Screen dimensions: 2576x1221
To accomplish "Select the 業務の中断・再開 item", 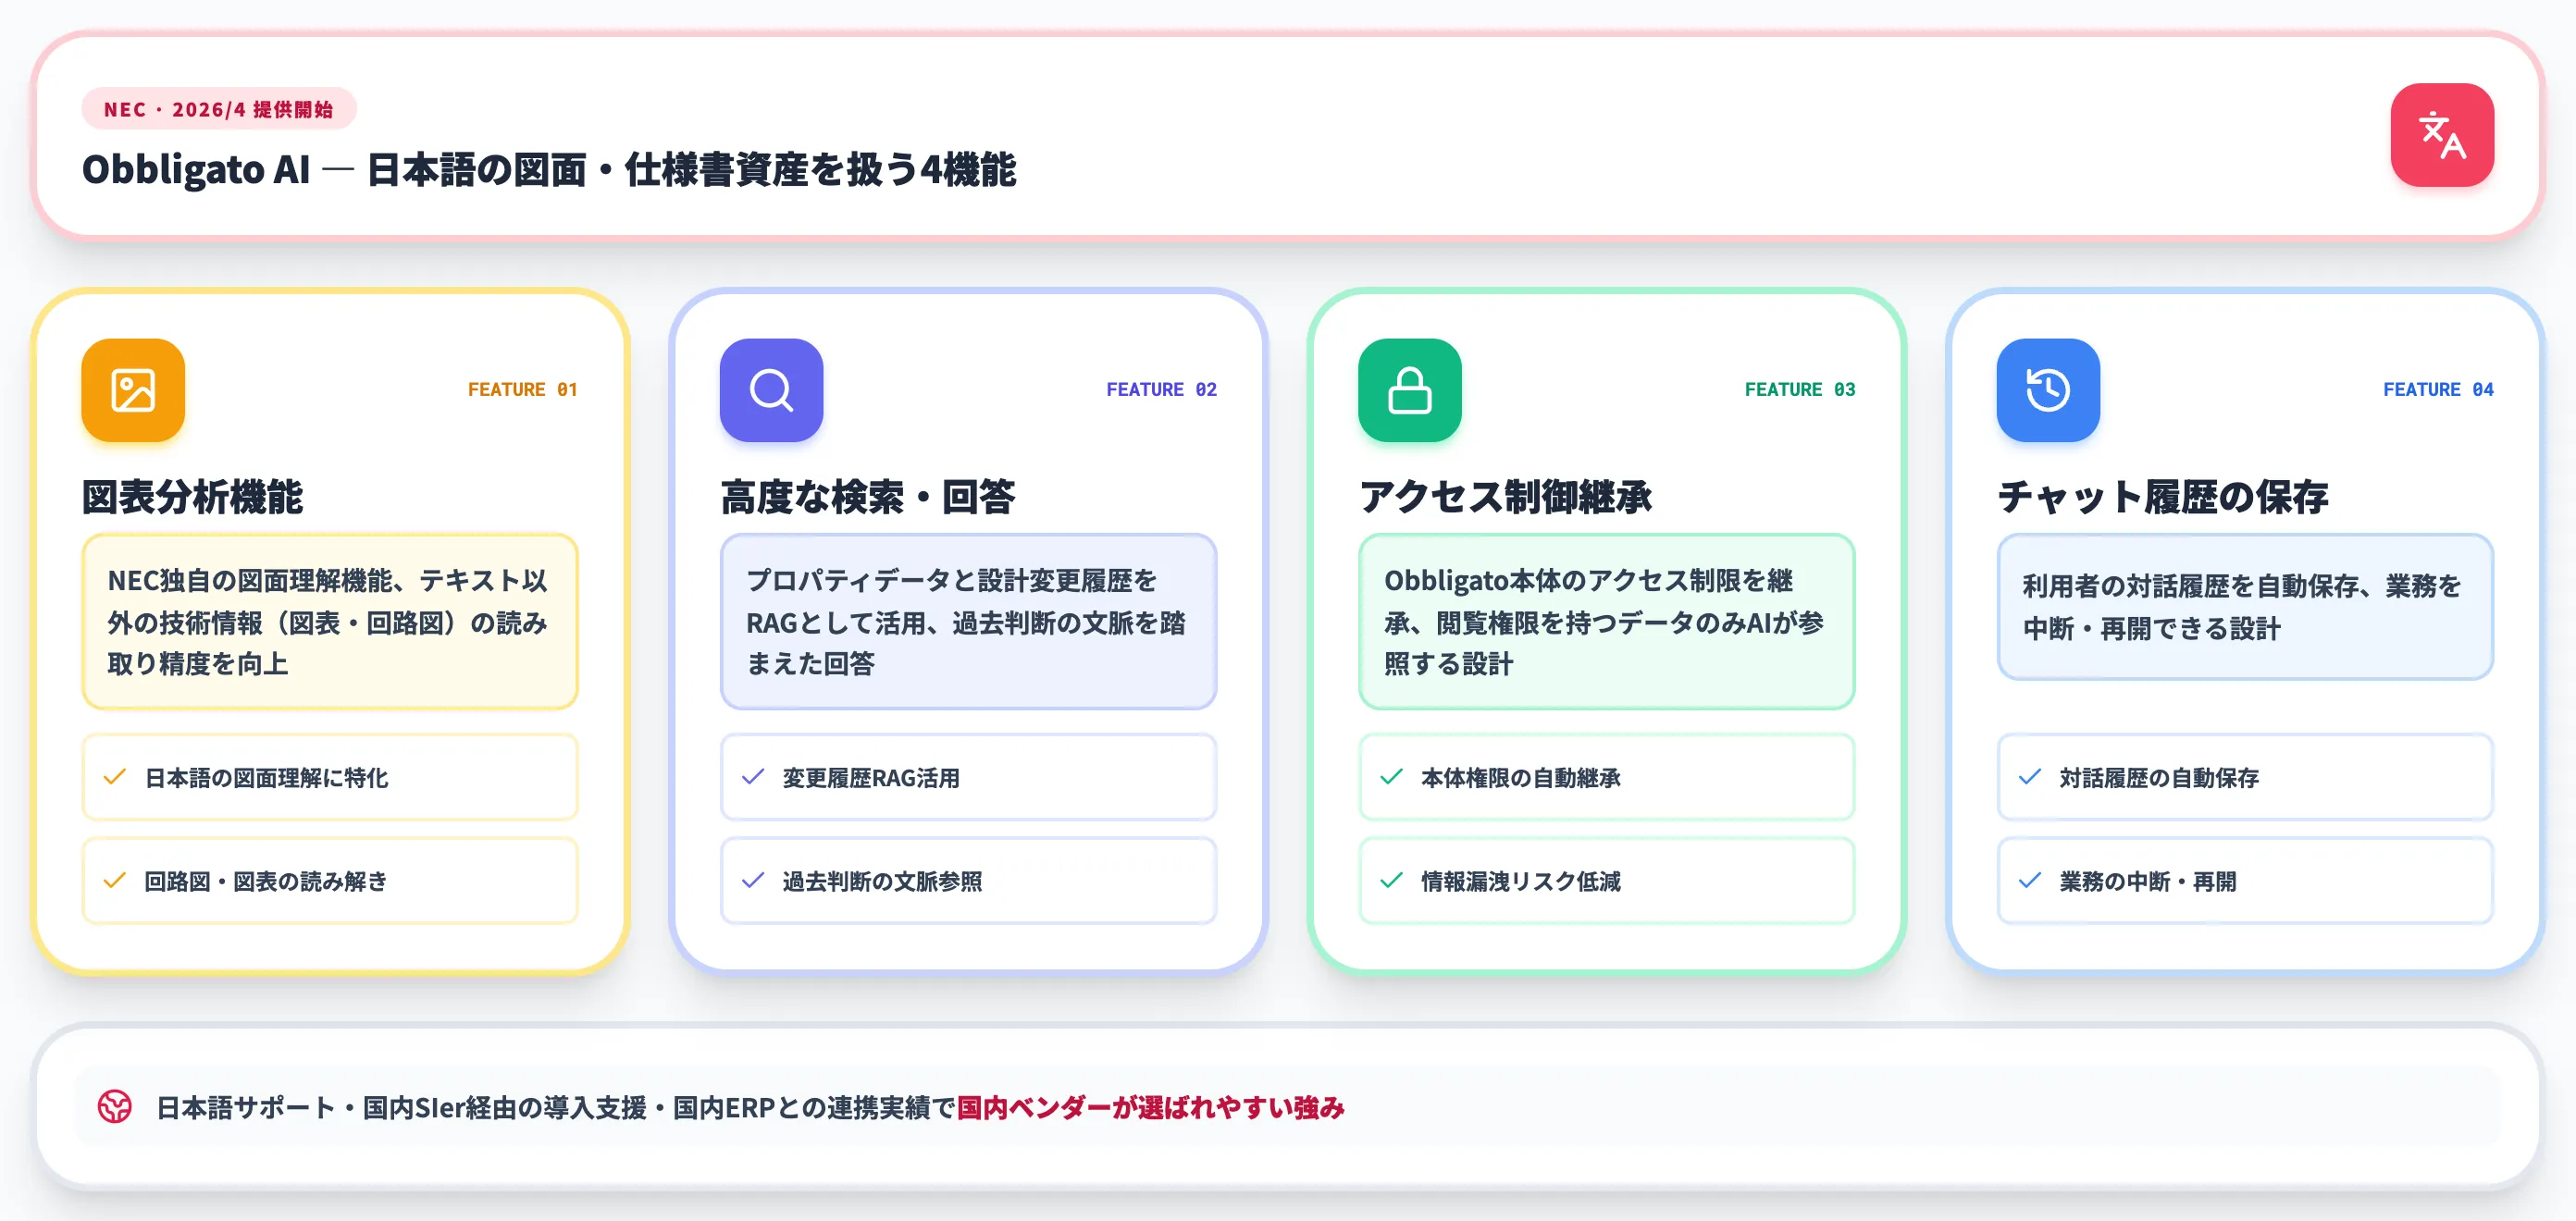I will (x=2244, y=880).
